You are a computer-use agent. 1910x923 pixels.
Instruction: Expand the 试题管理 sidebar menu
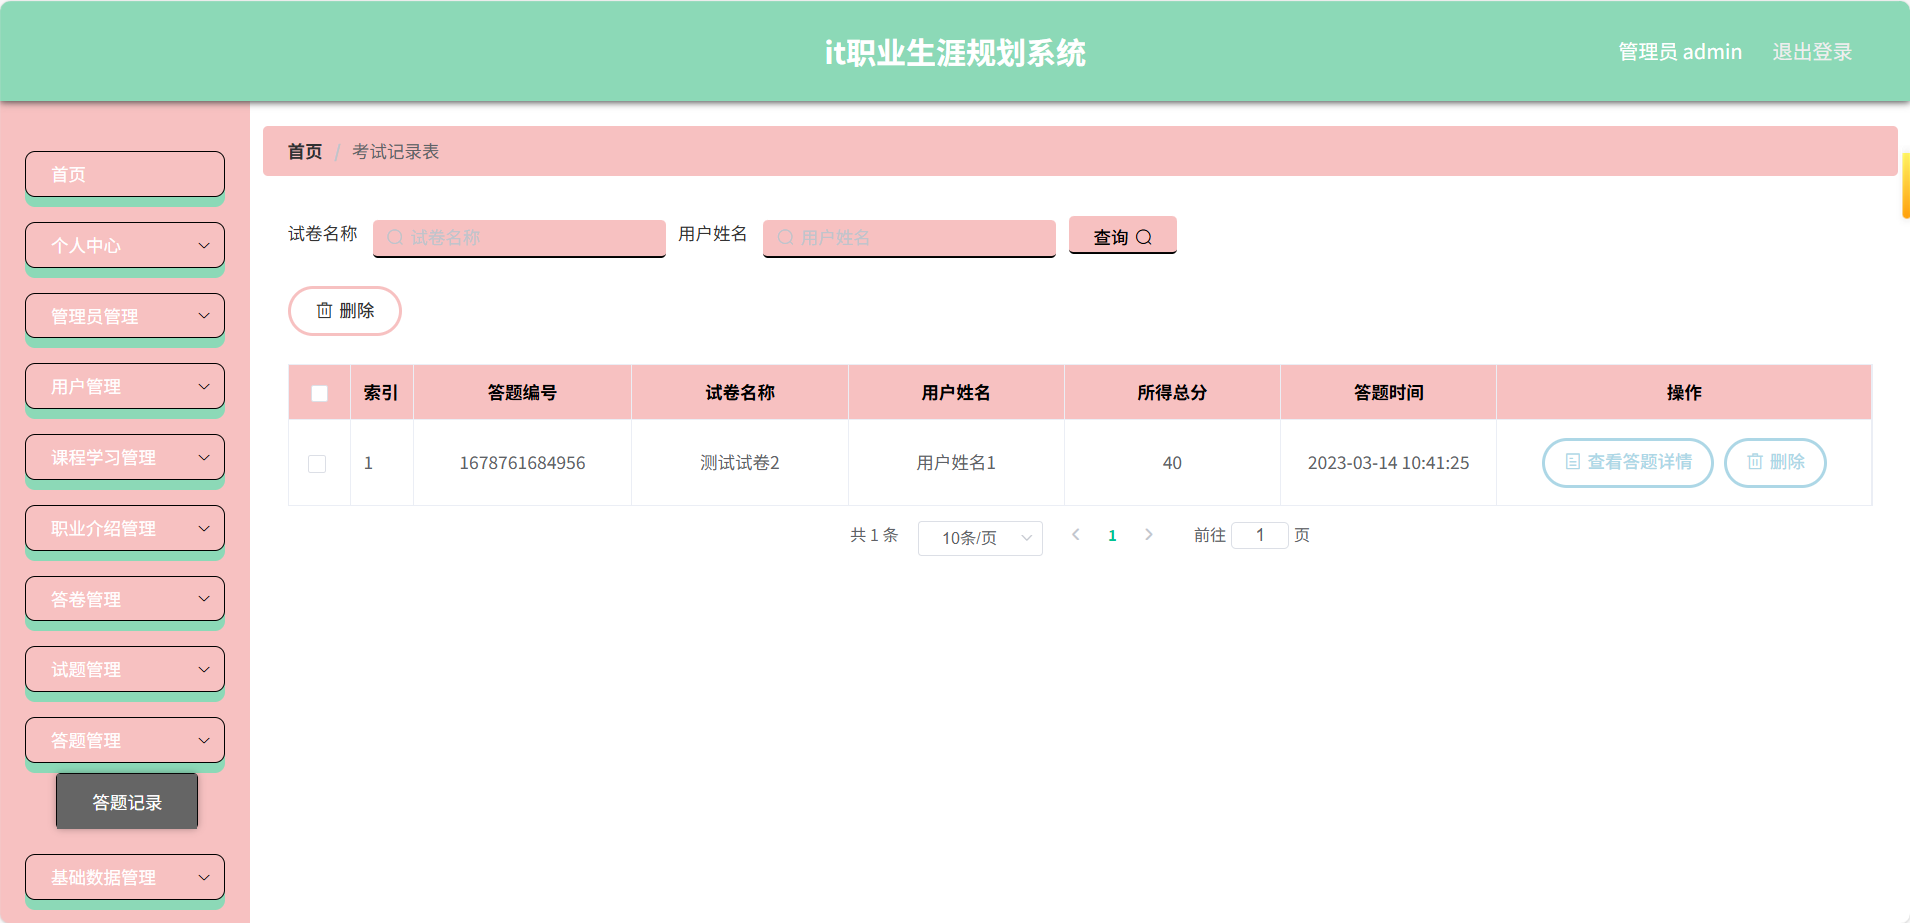click(125, 669)
